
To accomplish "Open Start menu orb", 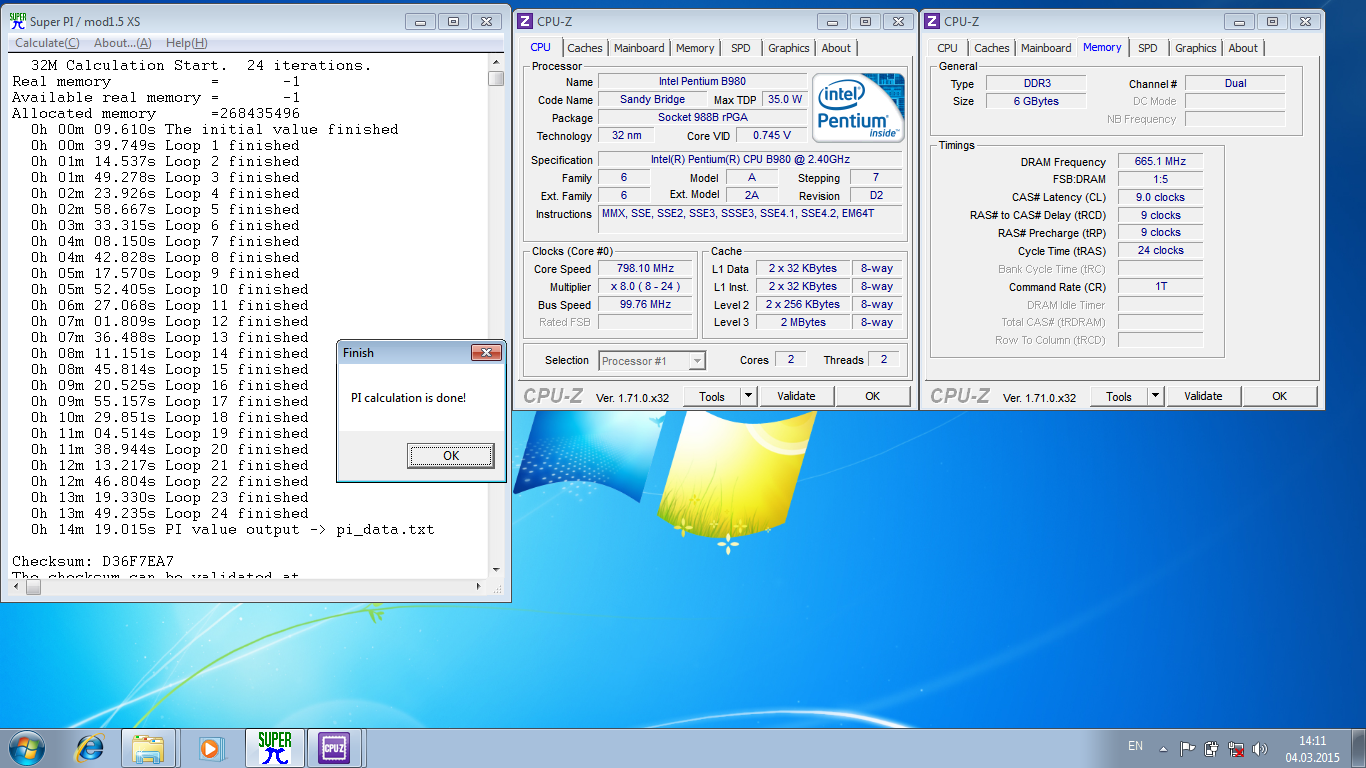I will point(26,747).
